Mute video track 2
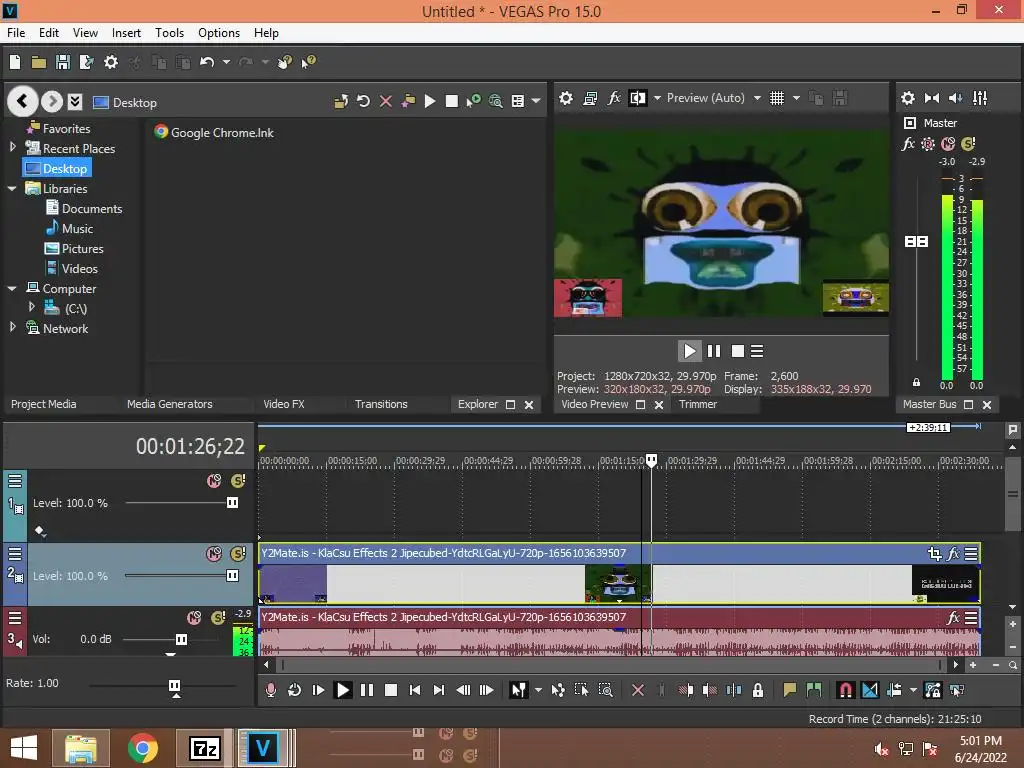 [214, 554]
